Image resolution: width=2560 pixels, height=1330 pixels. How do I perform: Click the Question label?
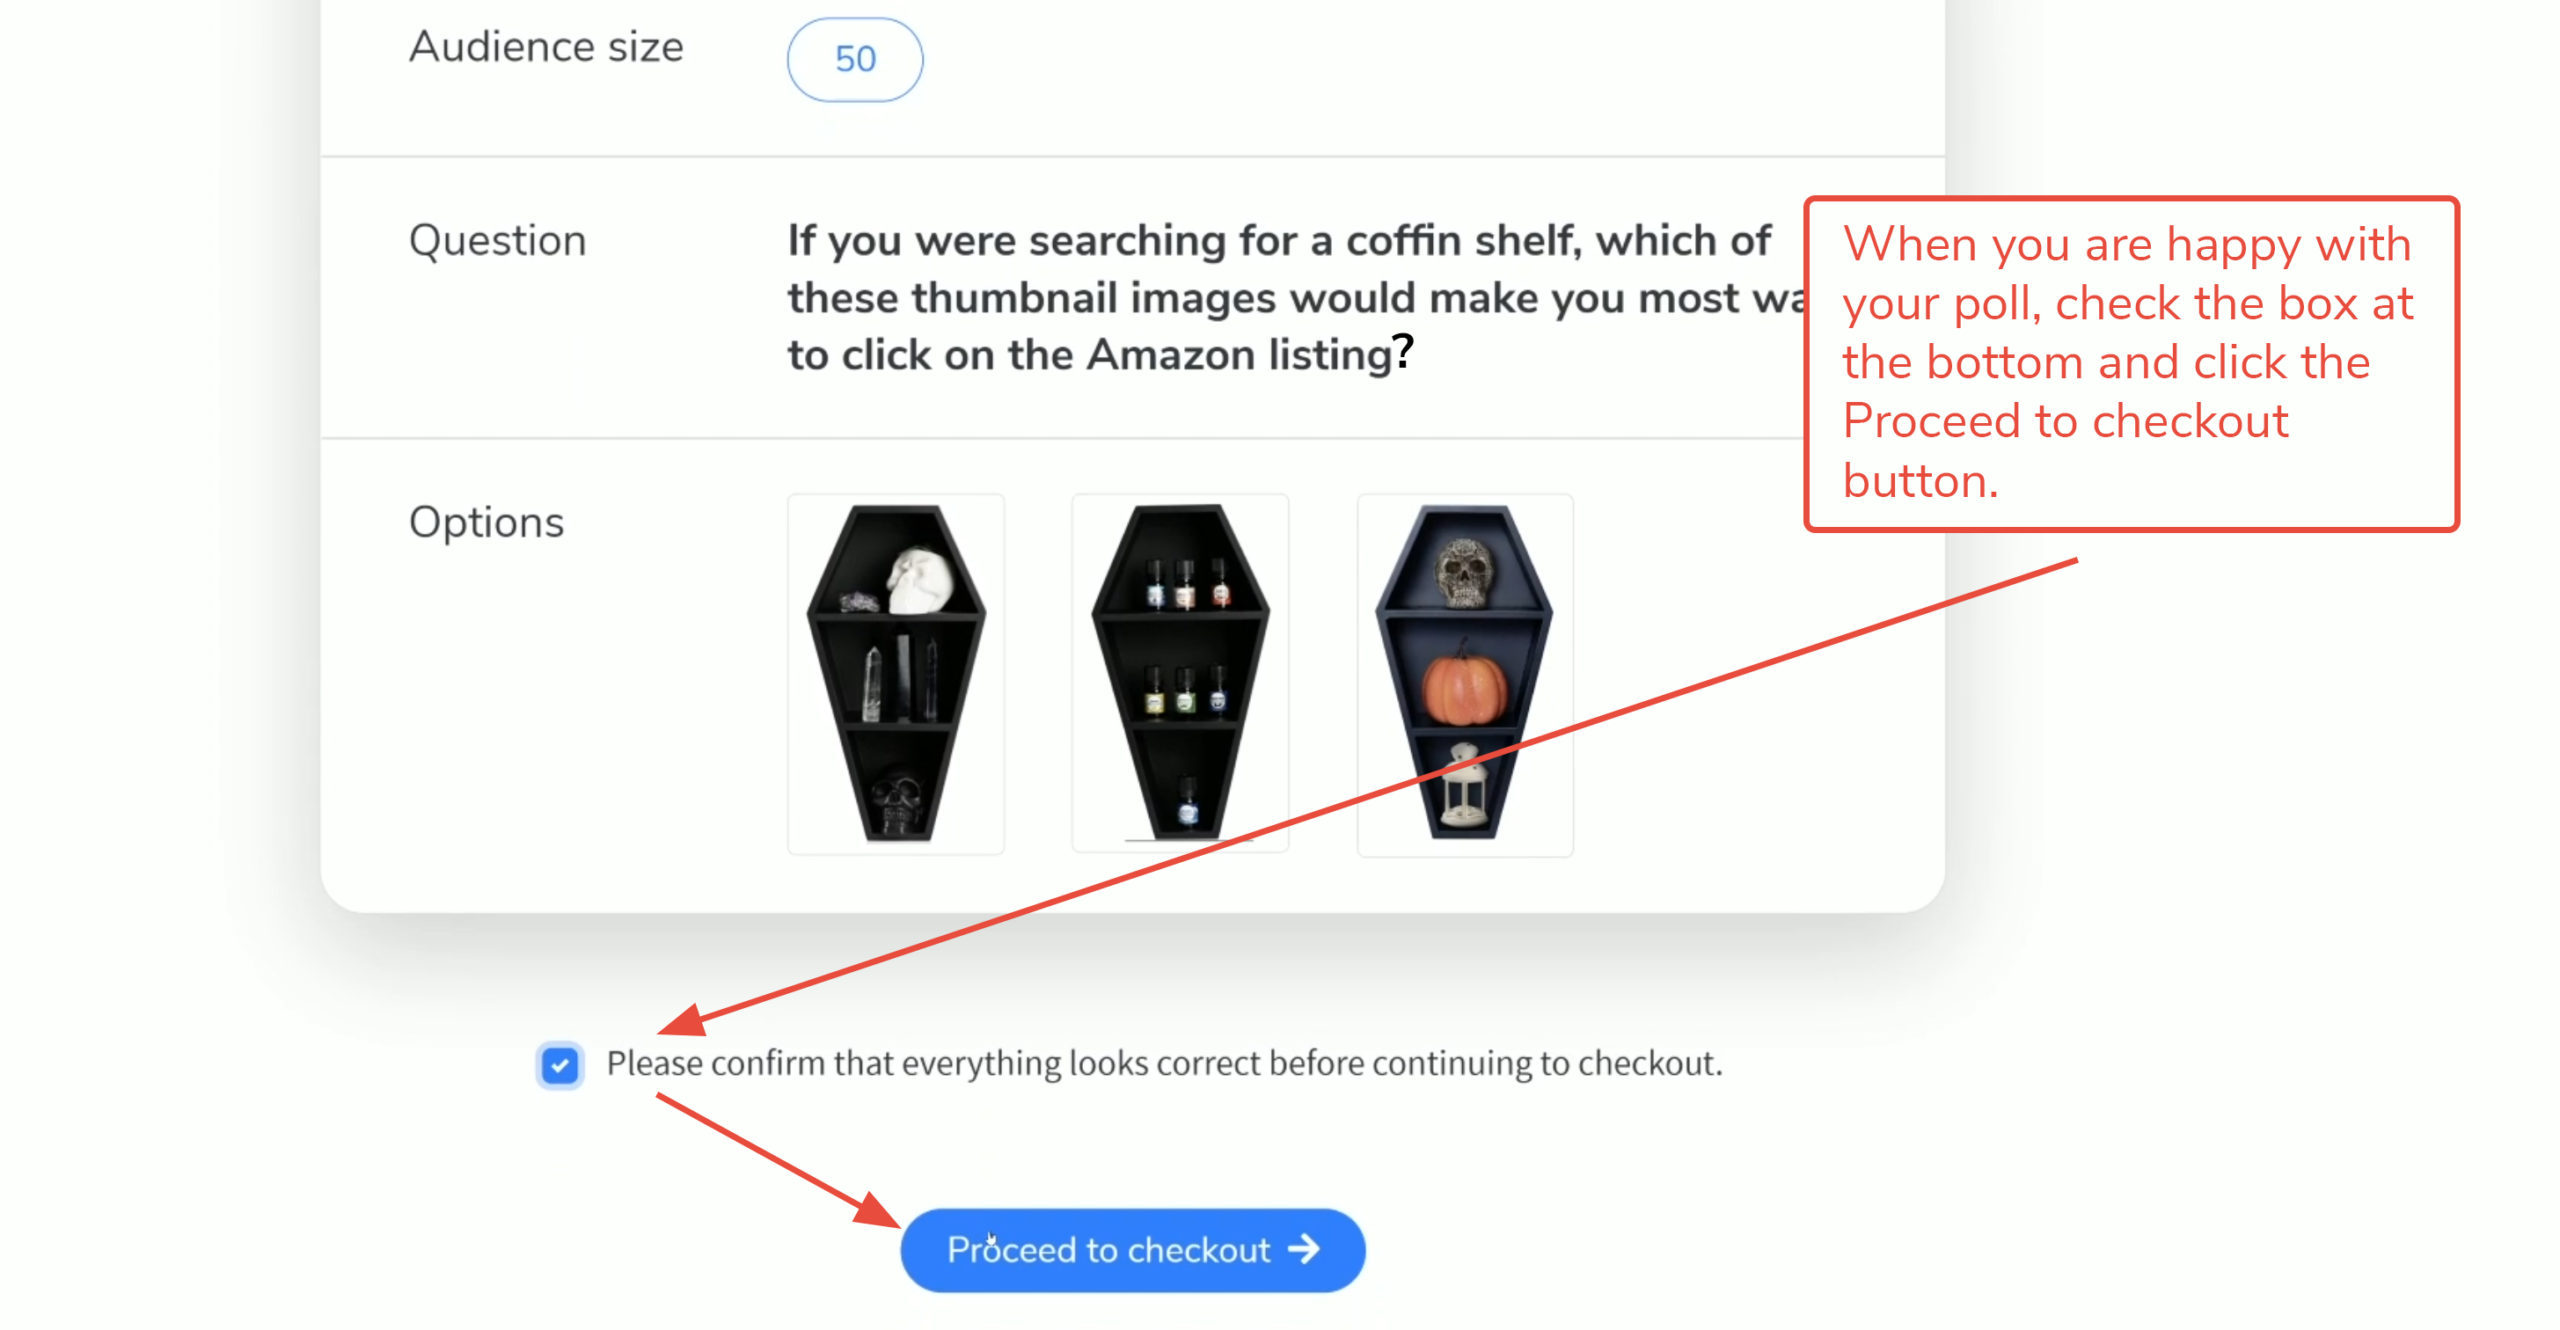497,241
